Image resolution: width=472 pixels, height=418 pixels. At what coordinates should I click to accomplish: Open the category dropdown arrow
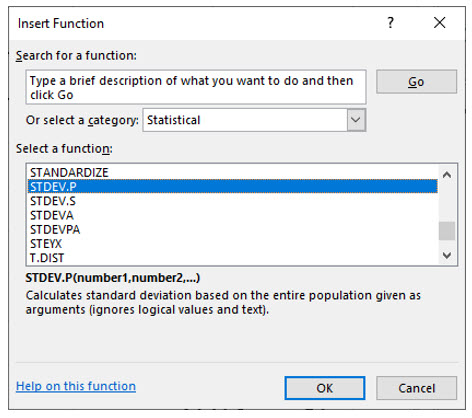356,120
